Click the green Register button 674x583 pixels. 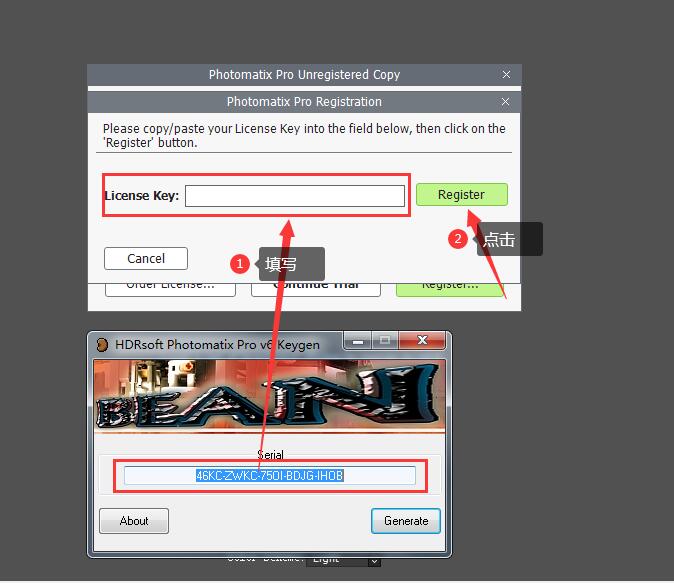pyautogui.click(x=462, y=195)
